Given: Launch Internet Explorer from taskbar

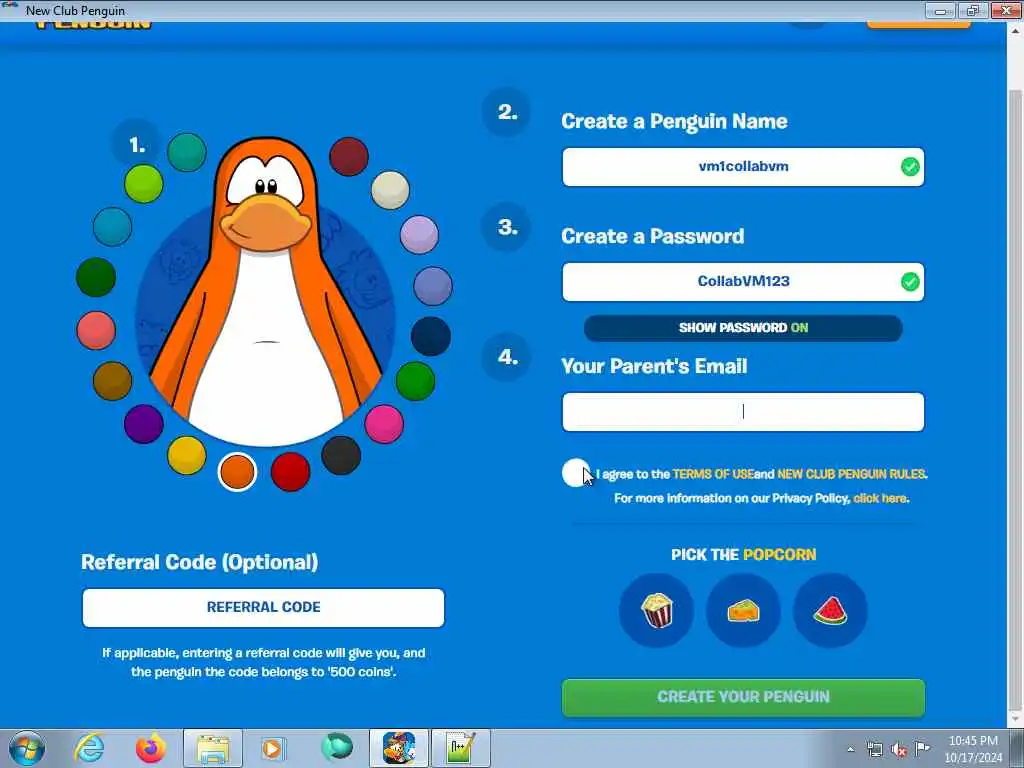Looking at the screenshot, I should tap(89, 748).
